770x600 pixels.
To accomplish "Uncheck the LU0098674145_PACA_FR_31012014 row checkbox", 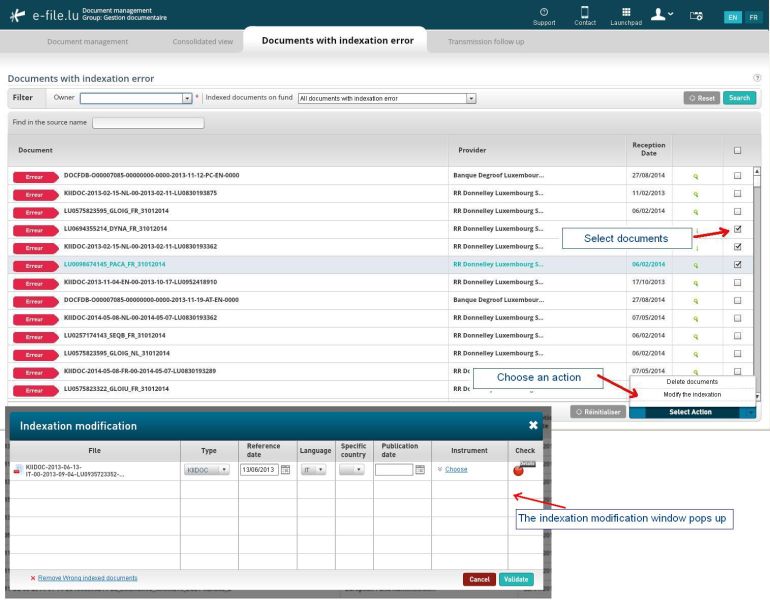I will coord(738,264).
